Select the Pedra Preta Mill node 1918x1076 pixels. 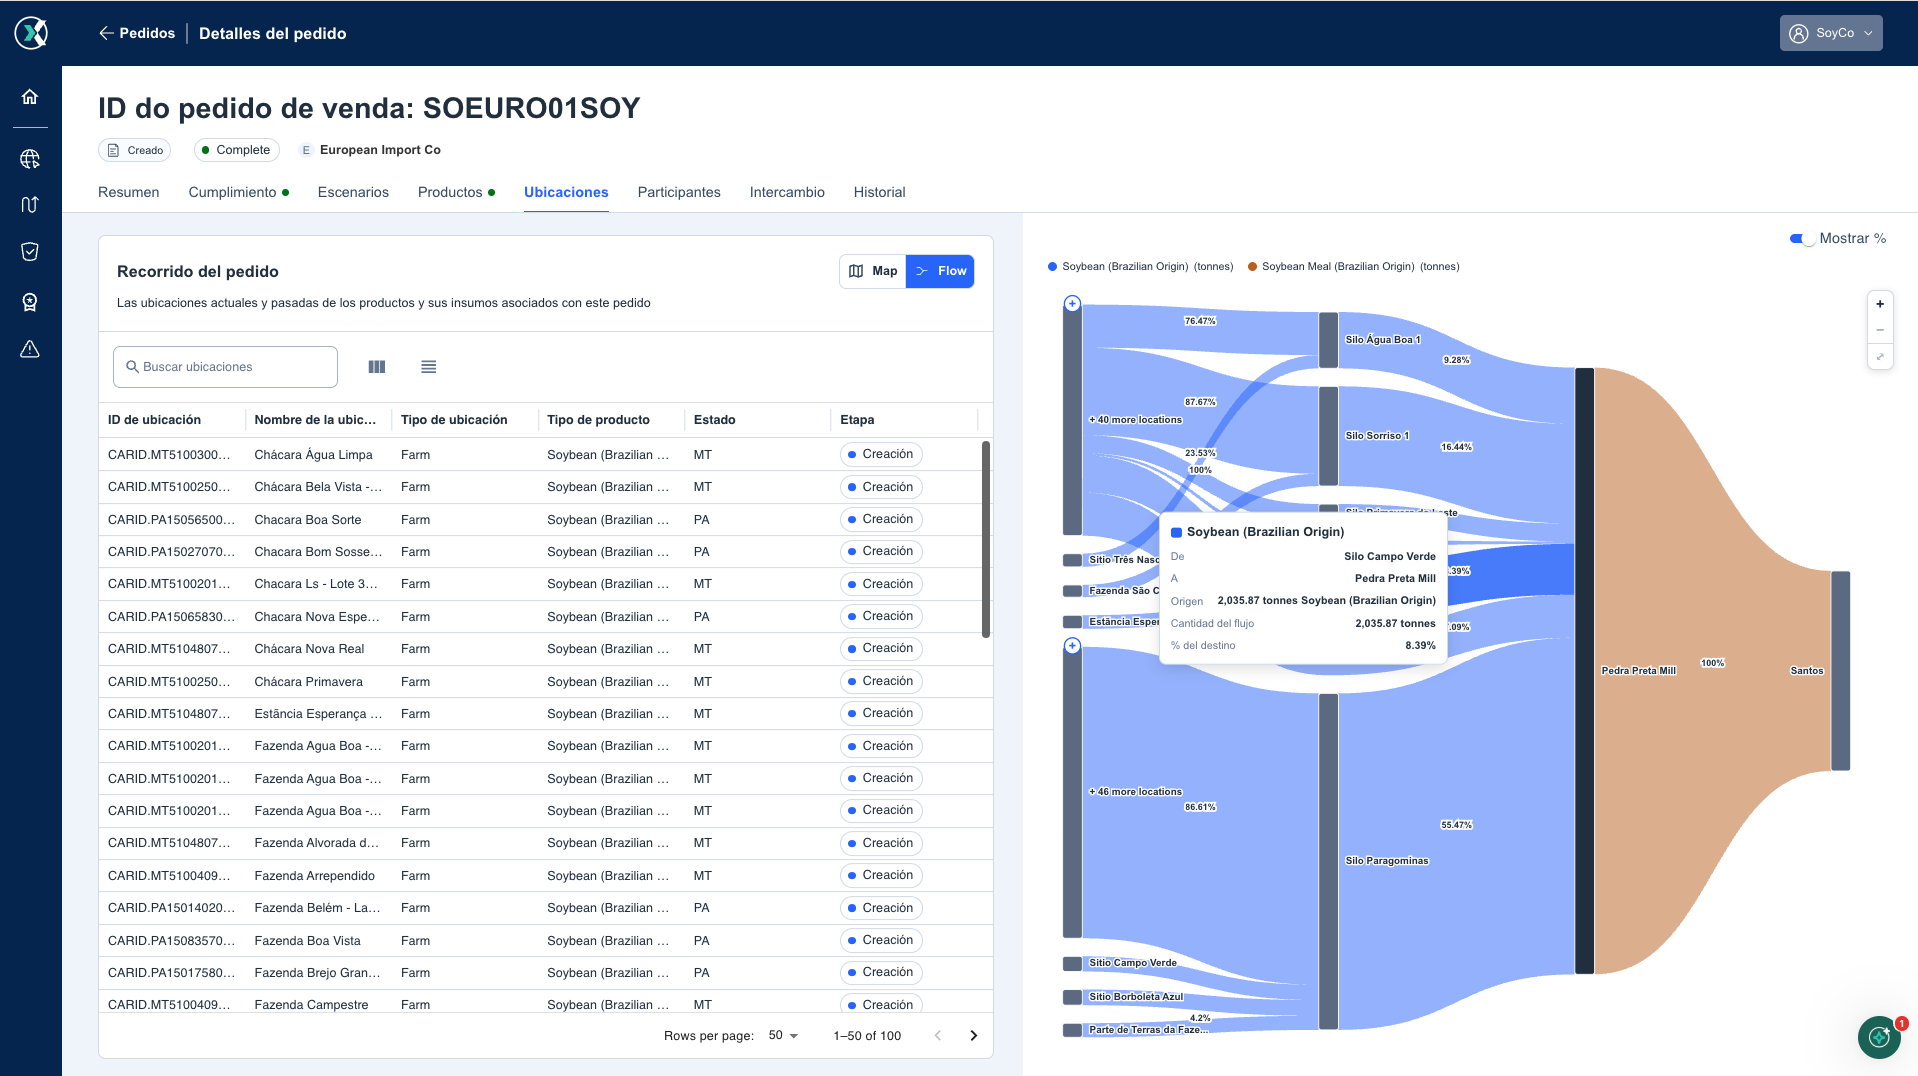coord(1585,670)
